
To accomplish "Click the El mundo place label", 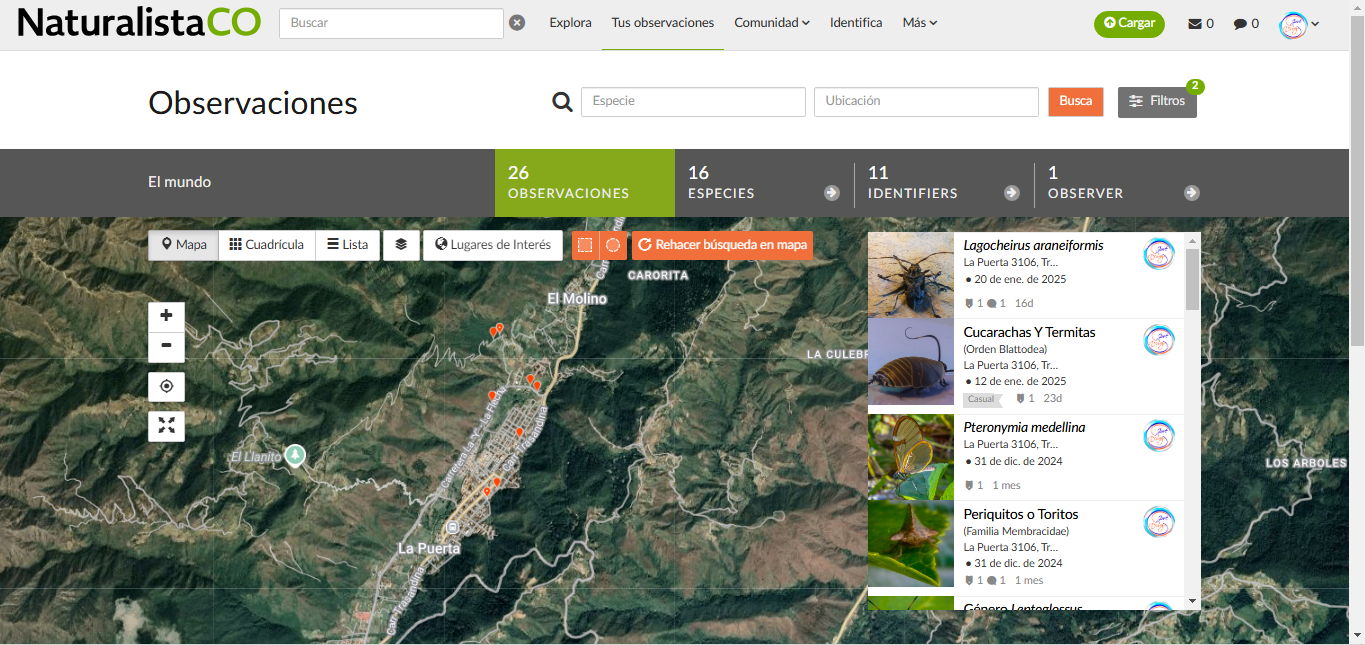I will [180, 182].
